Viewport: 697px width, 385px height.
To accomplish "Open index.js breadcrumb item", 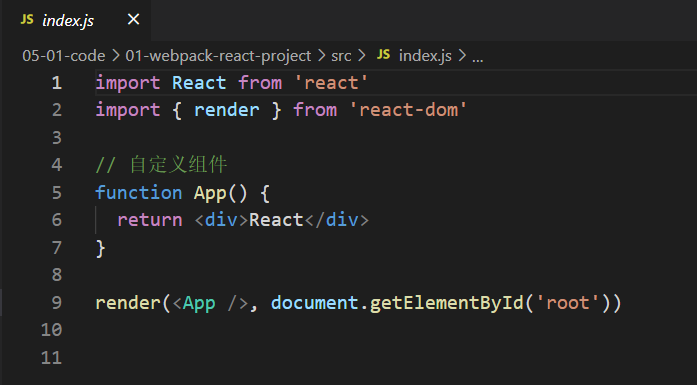I will click(x=425, y=56).
